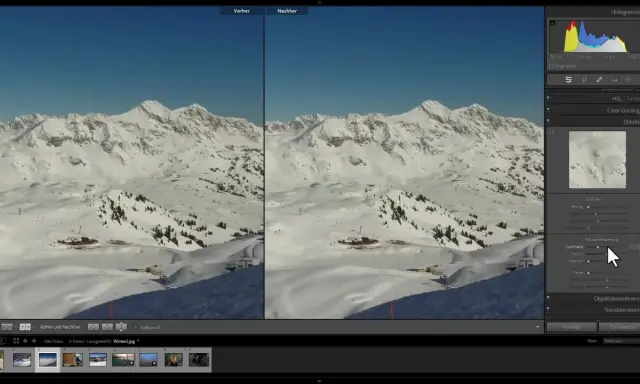Image resolution: width=640 pixels, height=384 pixels.
Task: Open grid view icon in filmstrip bar
Action: (x=16, y=341)
